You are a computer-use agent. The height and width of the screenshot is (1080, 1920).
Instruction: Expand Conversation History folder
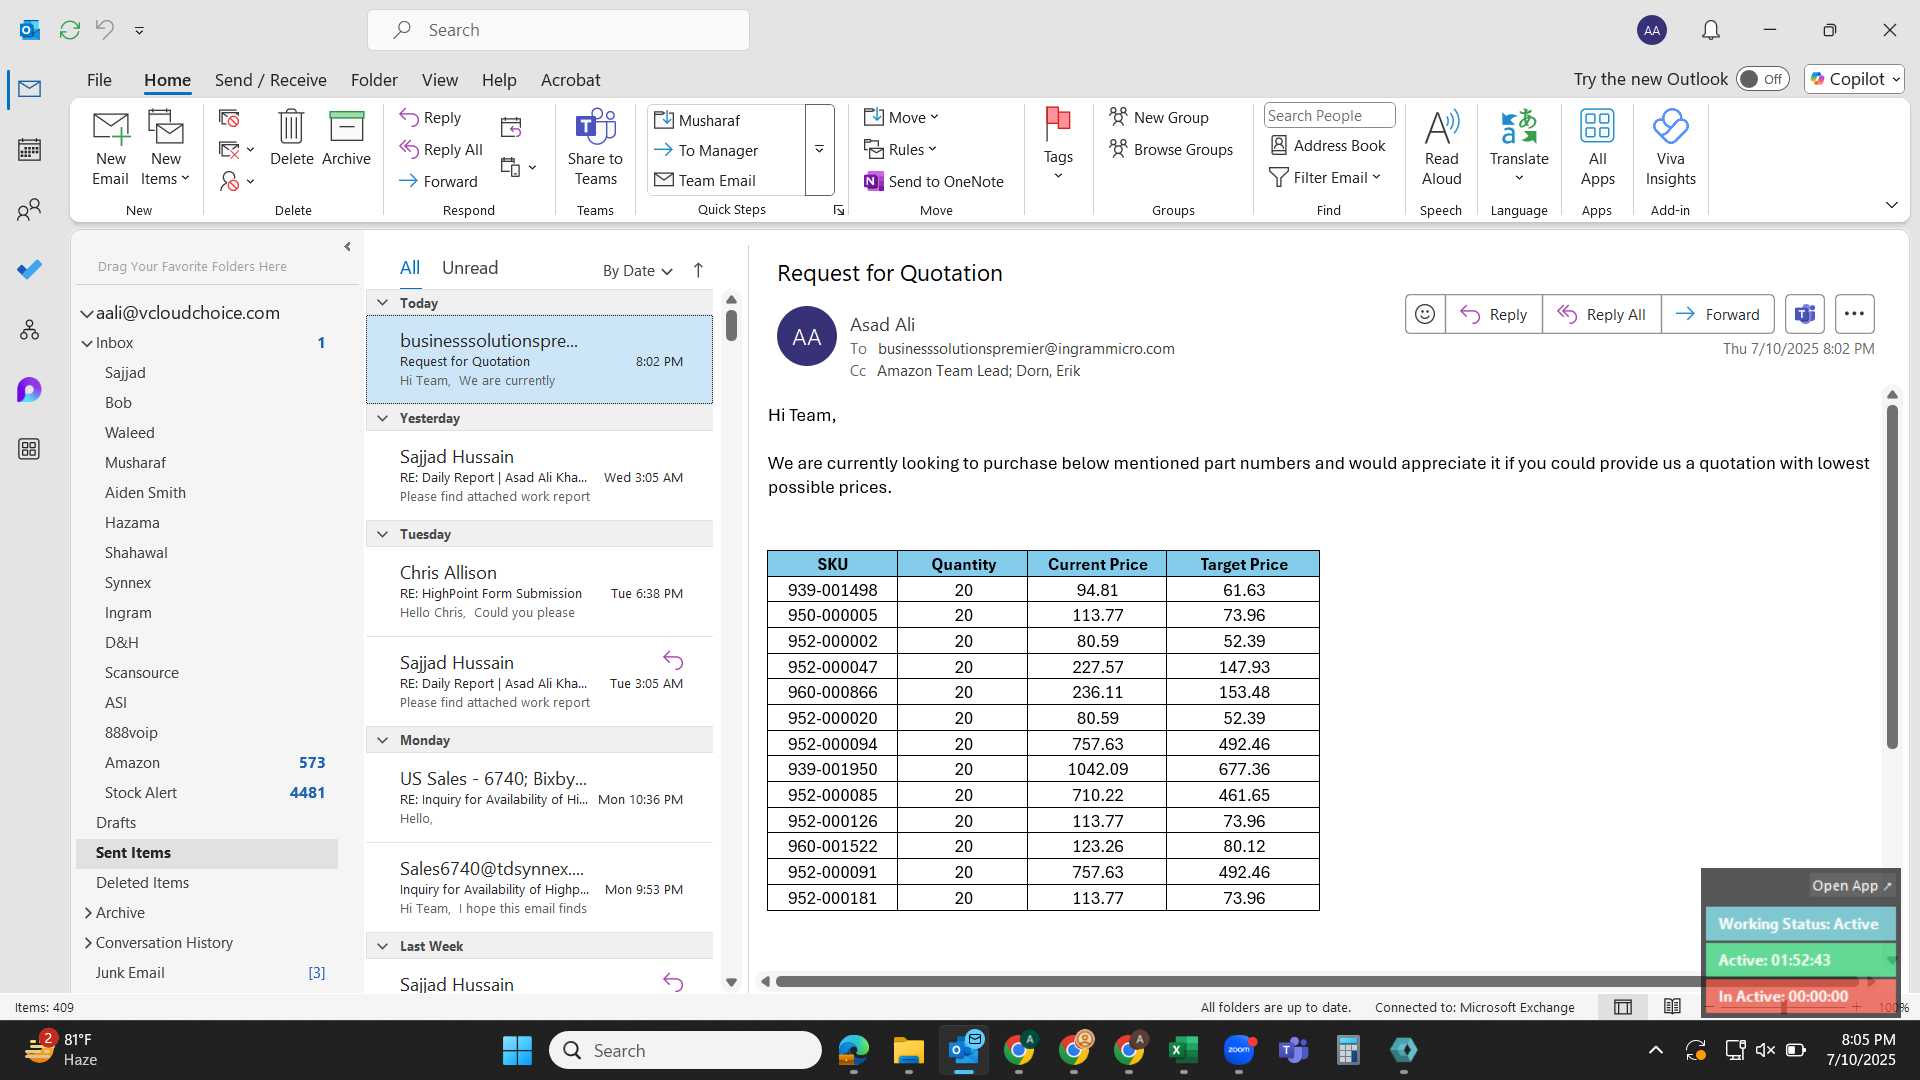[x=88, y=943]
